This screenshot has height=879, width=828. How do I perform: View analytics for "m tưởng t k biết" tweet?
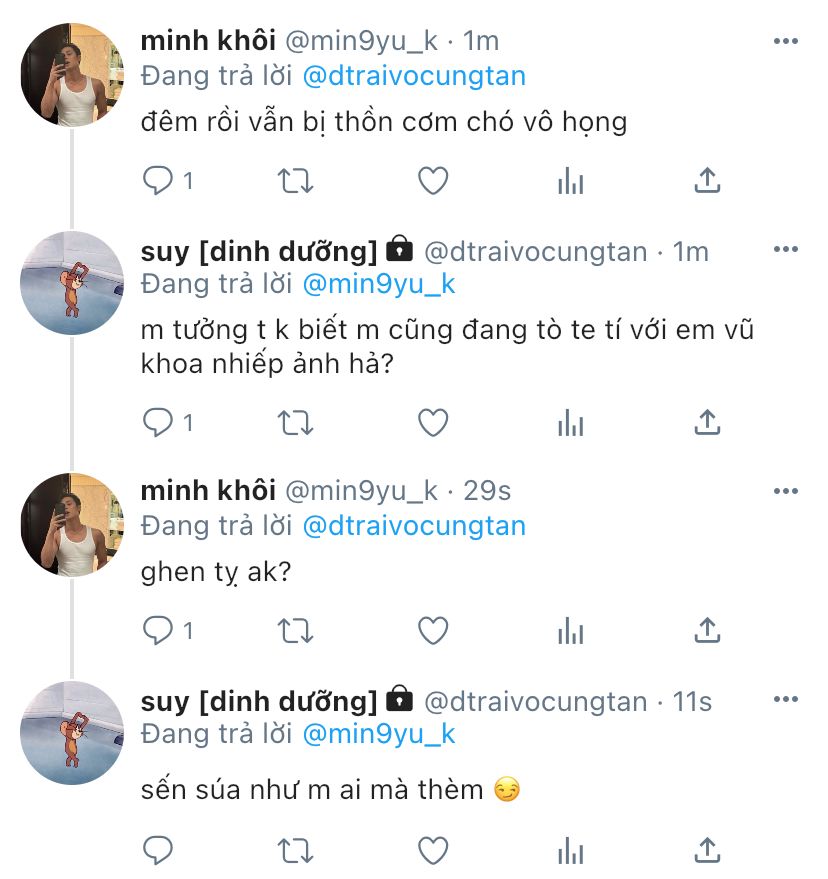click(x=570, y=423)
